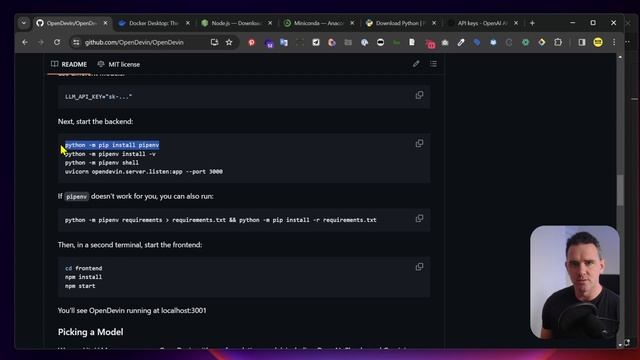Image resolution: width=640 pixels, height=360 pixels.
Task: Copy the requirements.txt command block
Action: coord(419,218)
